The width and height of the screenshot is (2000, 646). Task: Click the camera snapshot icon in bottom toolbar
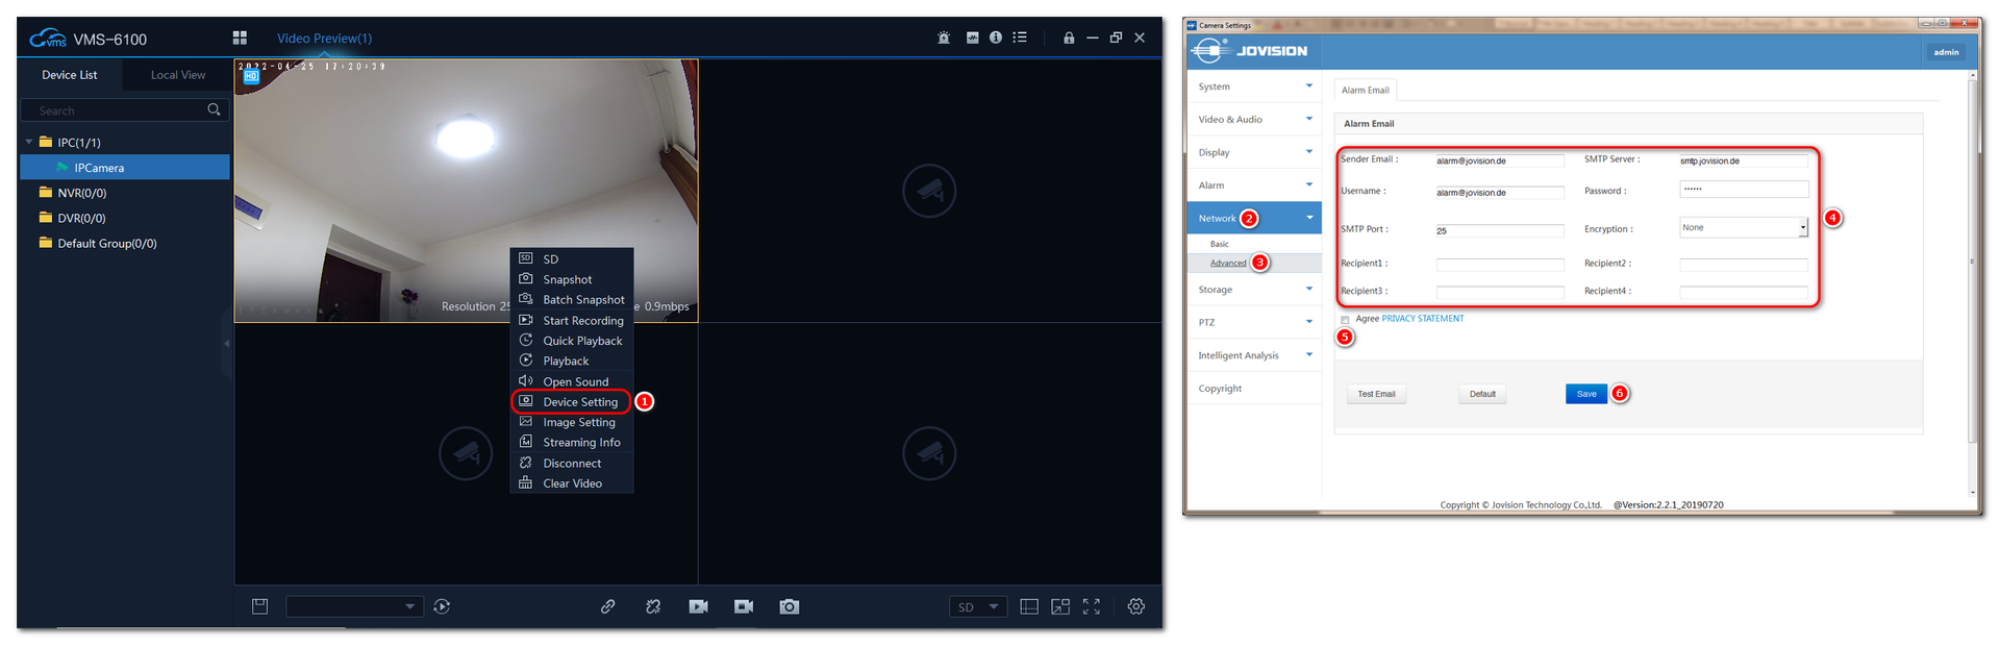789,607
